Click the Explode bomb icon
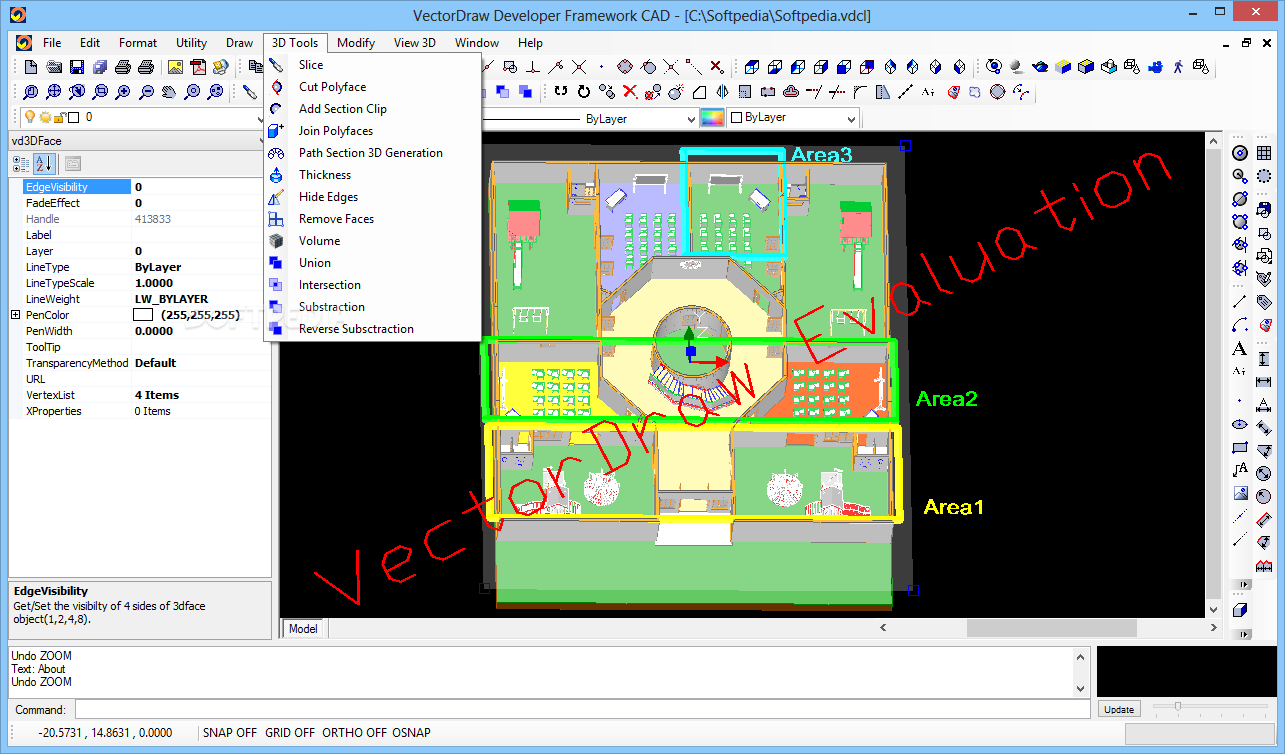The image size is (1285, 754). [675, 92]
